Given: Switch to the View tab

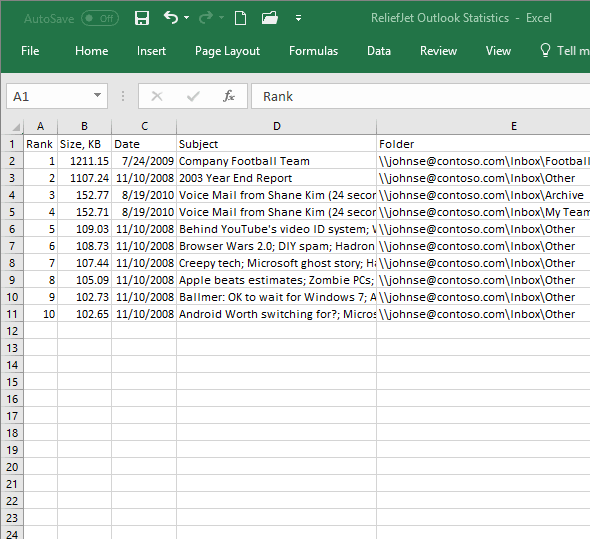Looking at the screenshot, I should (498, 51).
